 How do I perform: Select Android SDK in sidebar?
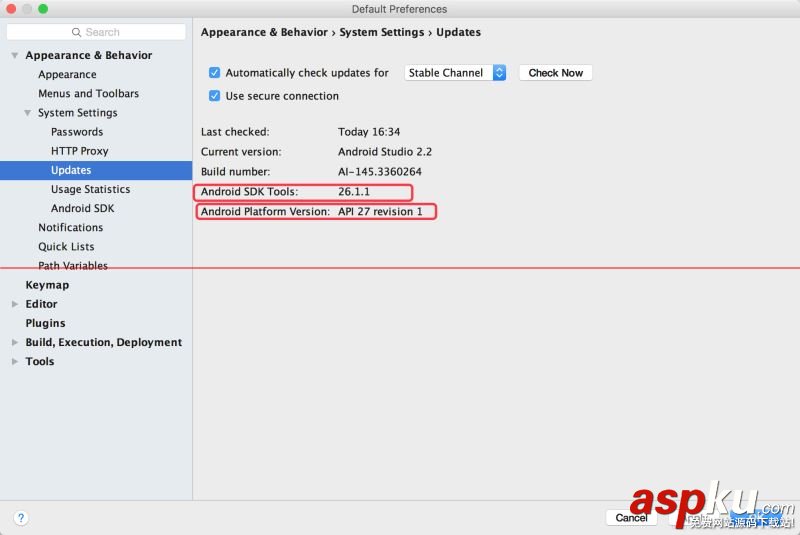point(83,209)
